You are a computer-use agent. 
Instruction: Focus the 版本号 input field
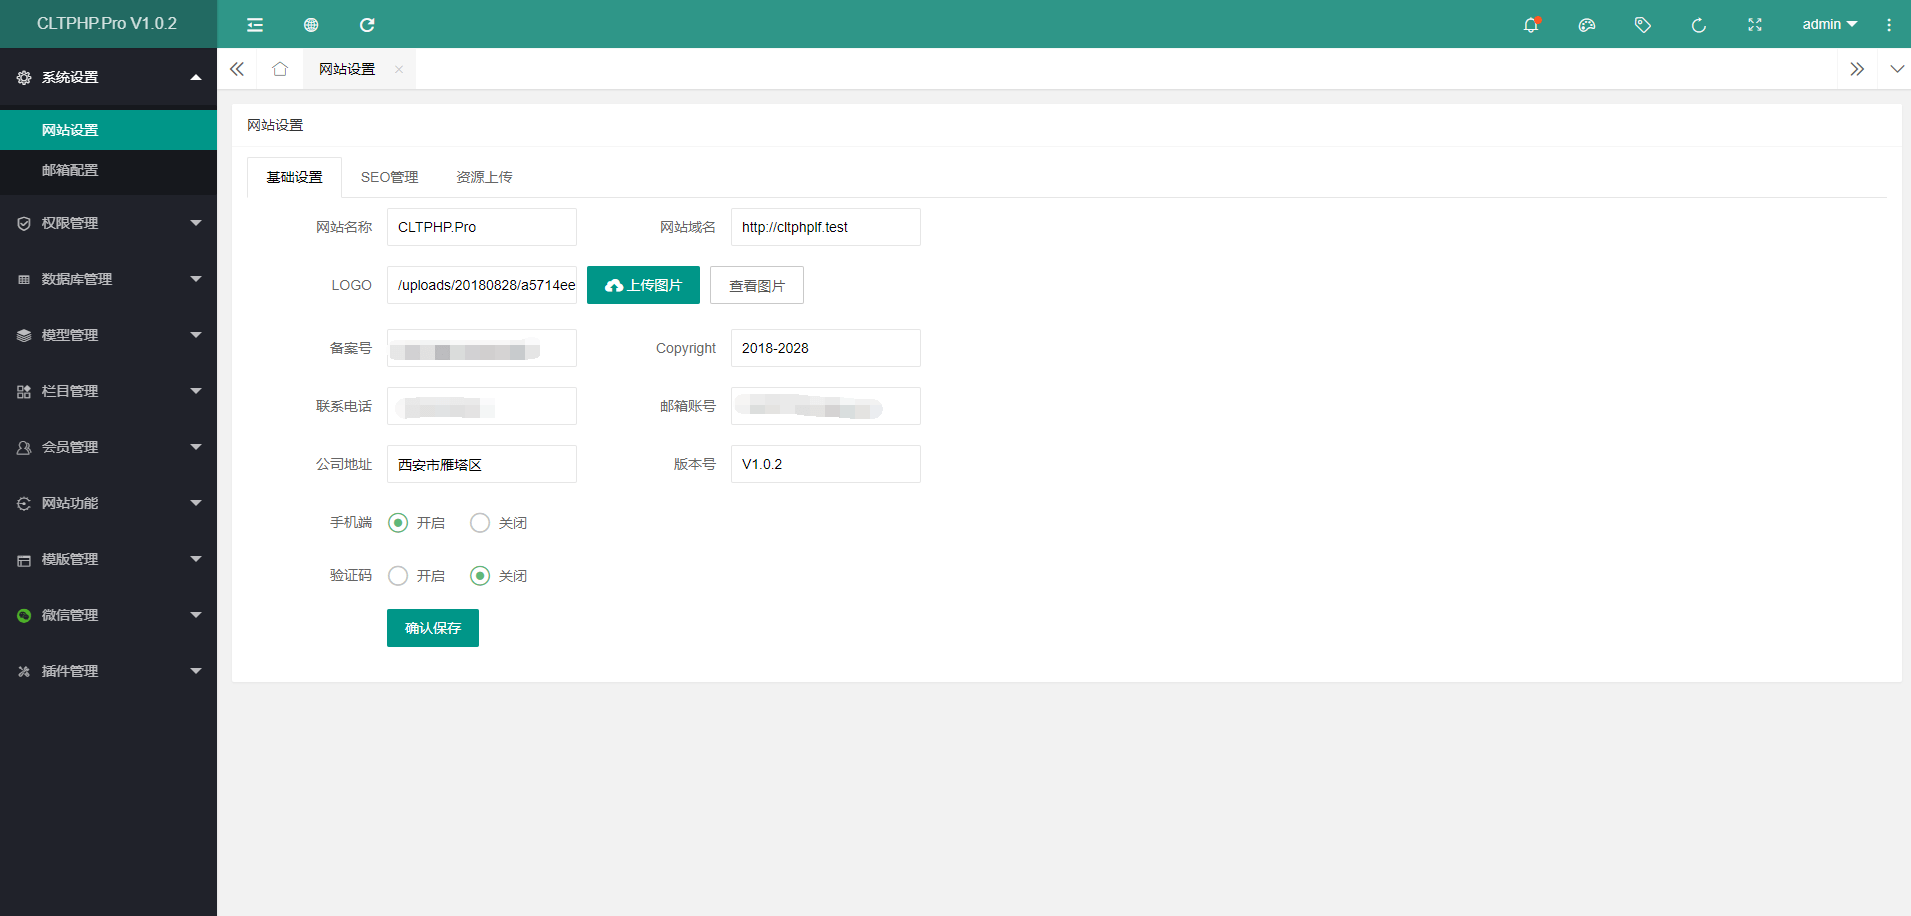click(x=826, y=464)
